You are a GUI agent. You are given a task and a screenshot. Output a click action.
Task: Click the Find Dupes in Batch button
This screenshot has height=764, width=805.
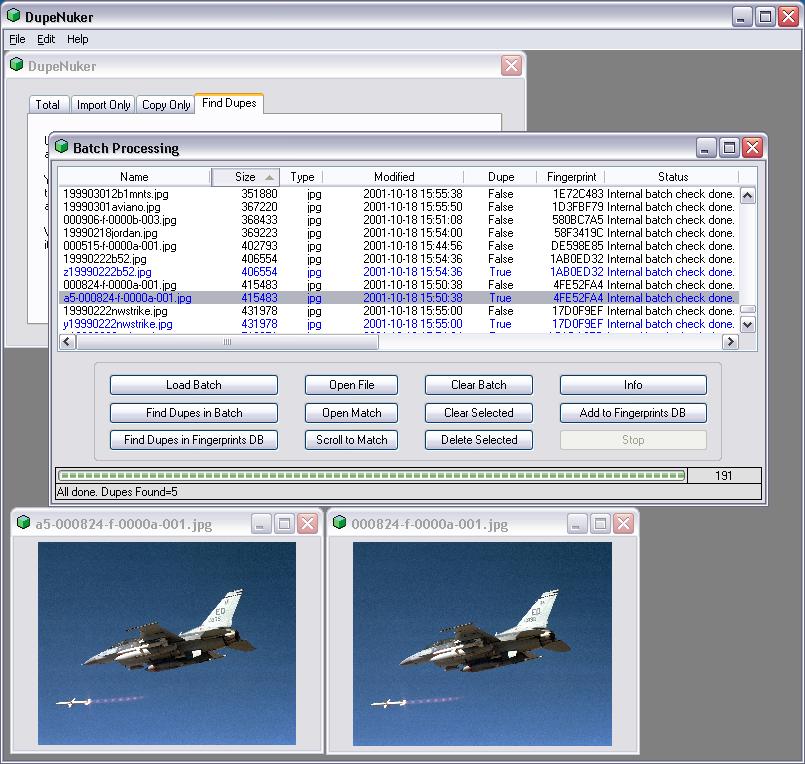click(193, 413)
